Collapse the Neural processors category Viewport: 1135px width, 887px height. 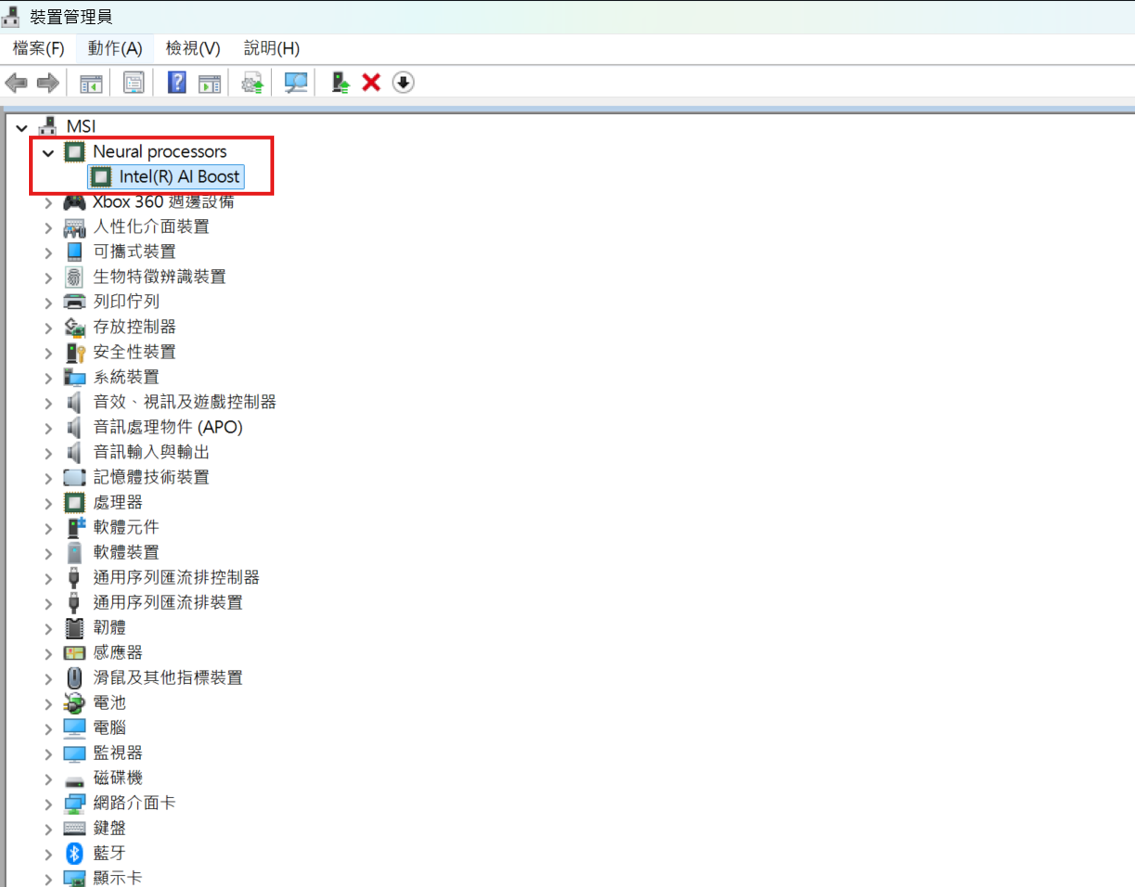(48, 152)
